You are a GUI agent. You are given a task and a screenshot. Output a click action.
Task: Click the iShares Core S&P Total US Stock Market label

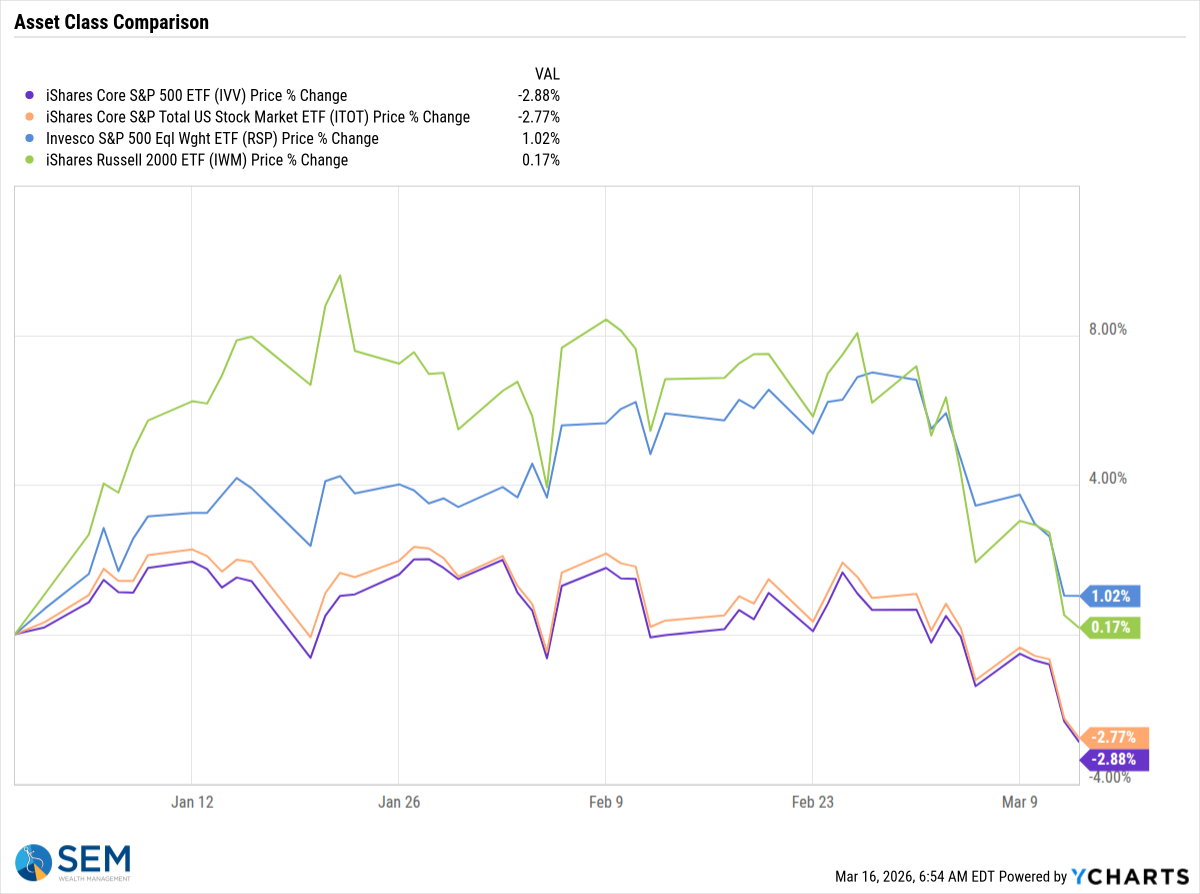coord(258,117)
